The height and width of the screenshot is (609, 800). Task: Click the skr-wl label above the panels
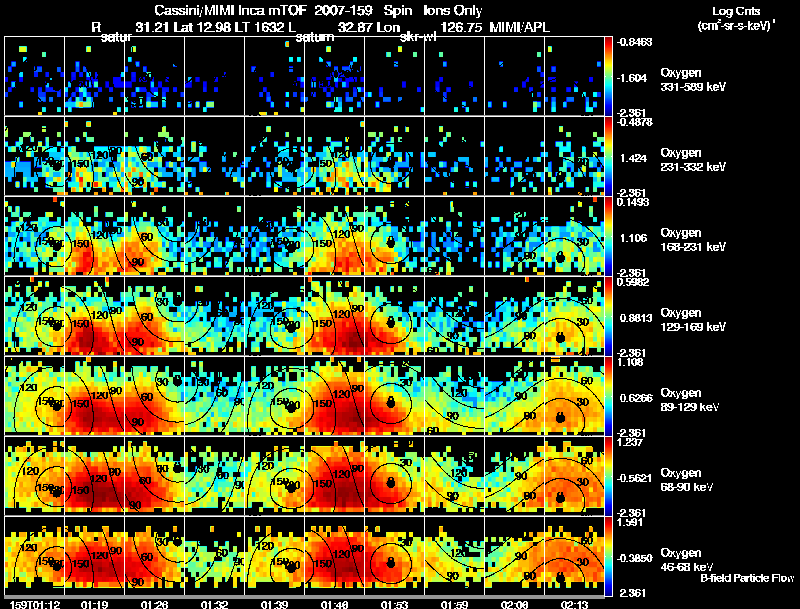[418, 37]
